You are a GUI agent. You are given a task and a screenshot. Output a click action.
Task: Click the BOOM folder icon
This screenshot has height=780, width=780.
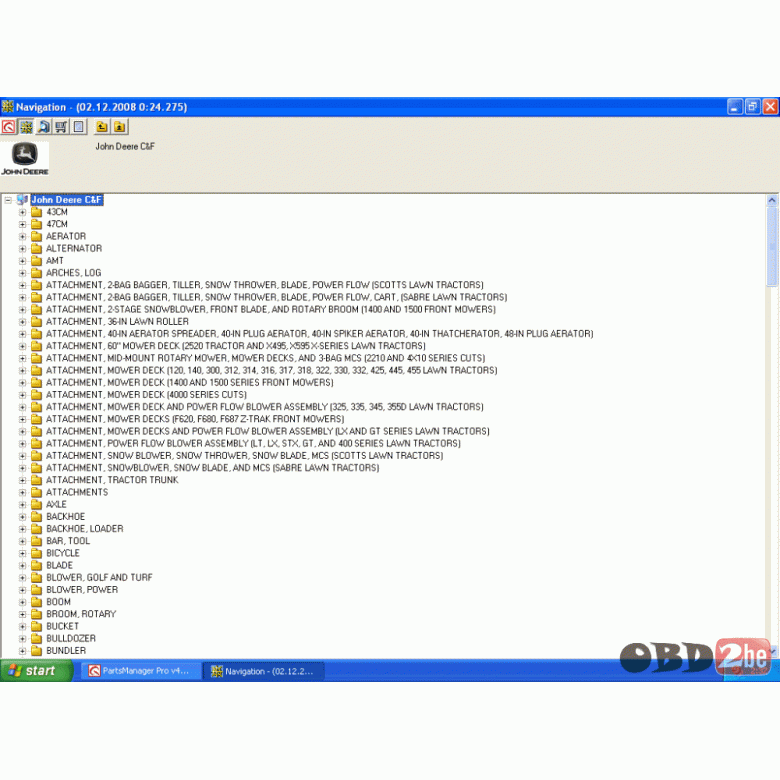point(36,602)
